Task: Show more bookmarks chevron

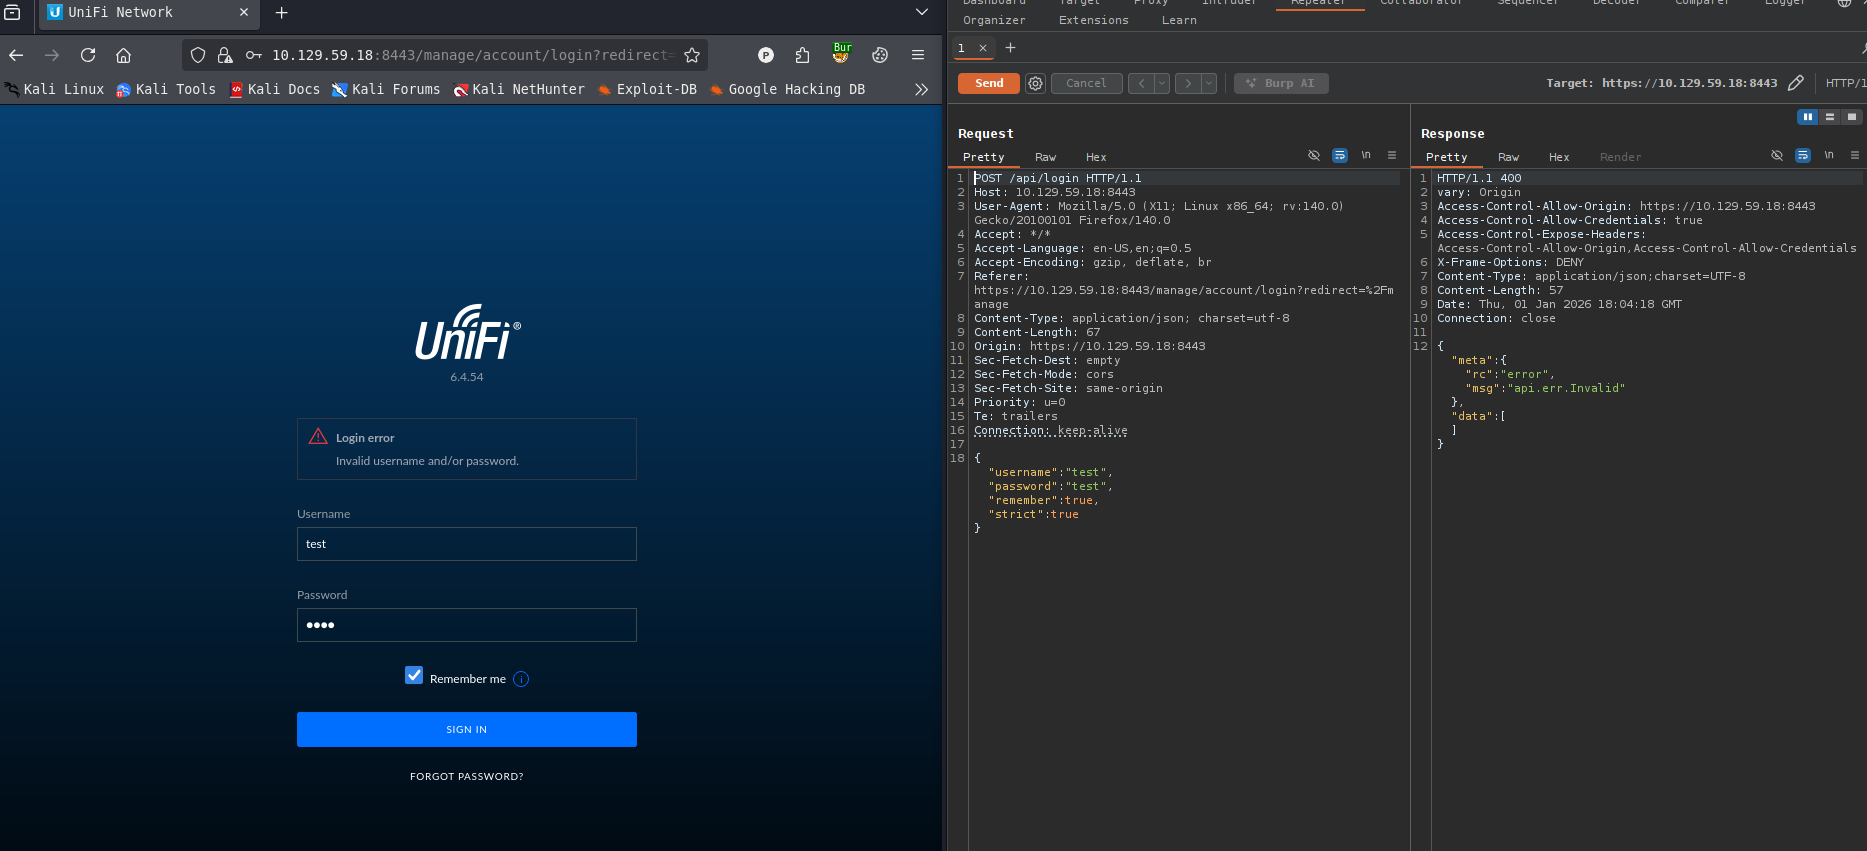Action: point(922,89)
